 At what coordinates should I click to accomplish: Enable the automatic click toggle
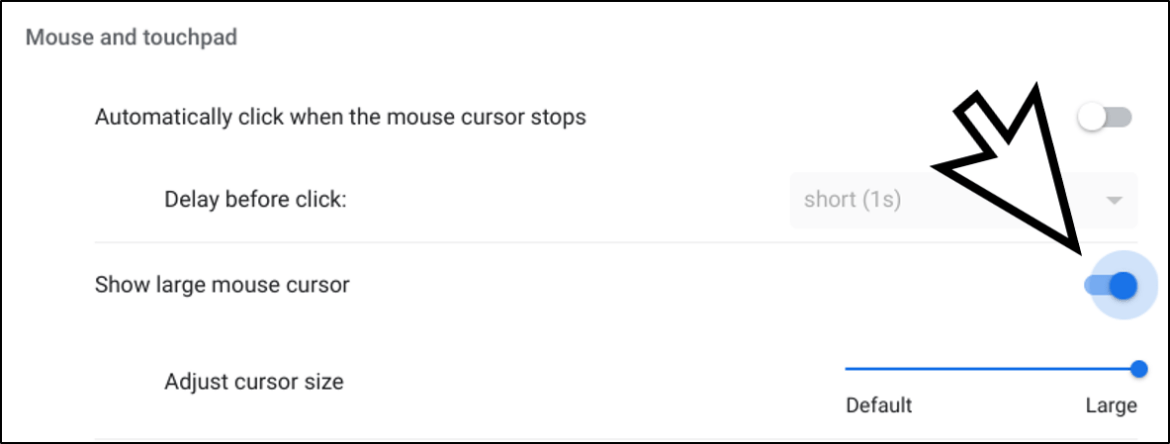click(x=1104, y=118)
